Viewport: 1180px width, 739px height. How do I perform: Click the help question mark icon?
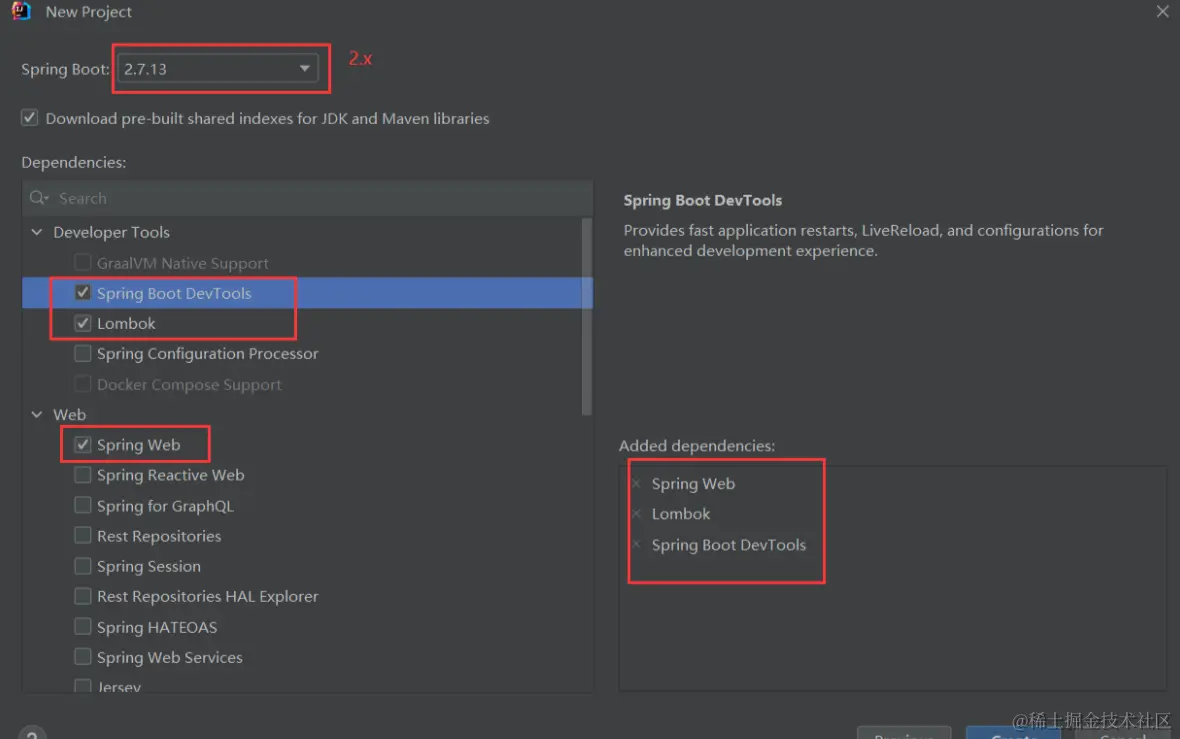click(x=32, y=733)
